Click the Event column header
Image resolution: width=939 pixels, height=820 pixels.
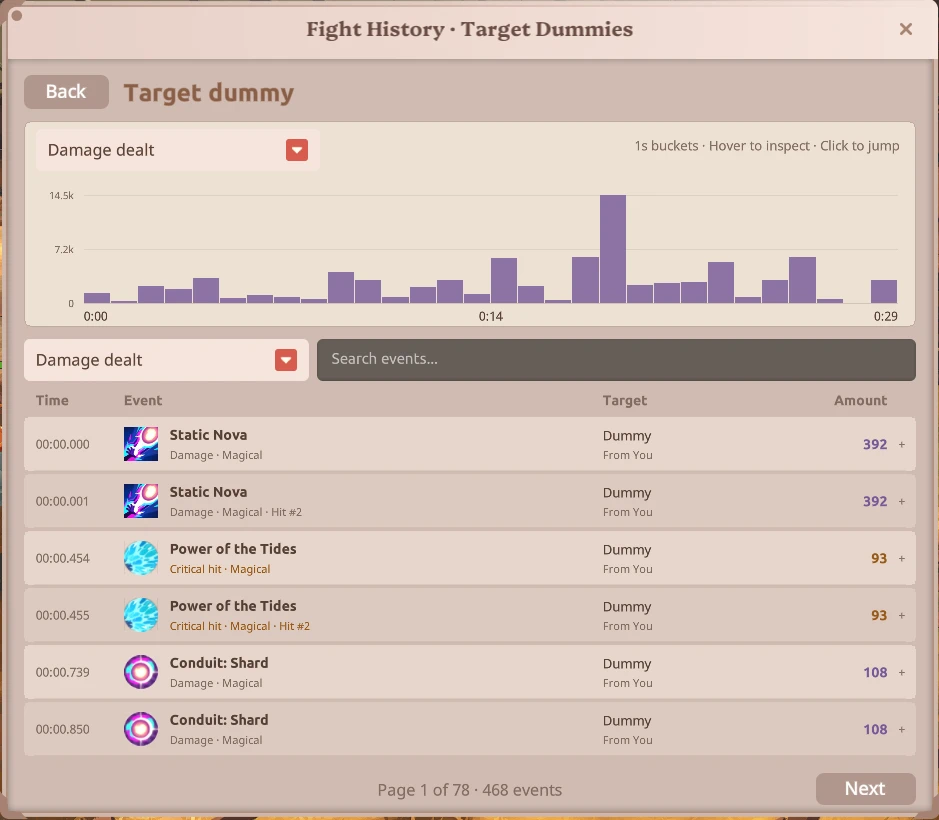tap(143, 400)
